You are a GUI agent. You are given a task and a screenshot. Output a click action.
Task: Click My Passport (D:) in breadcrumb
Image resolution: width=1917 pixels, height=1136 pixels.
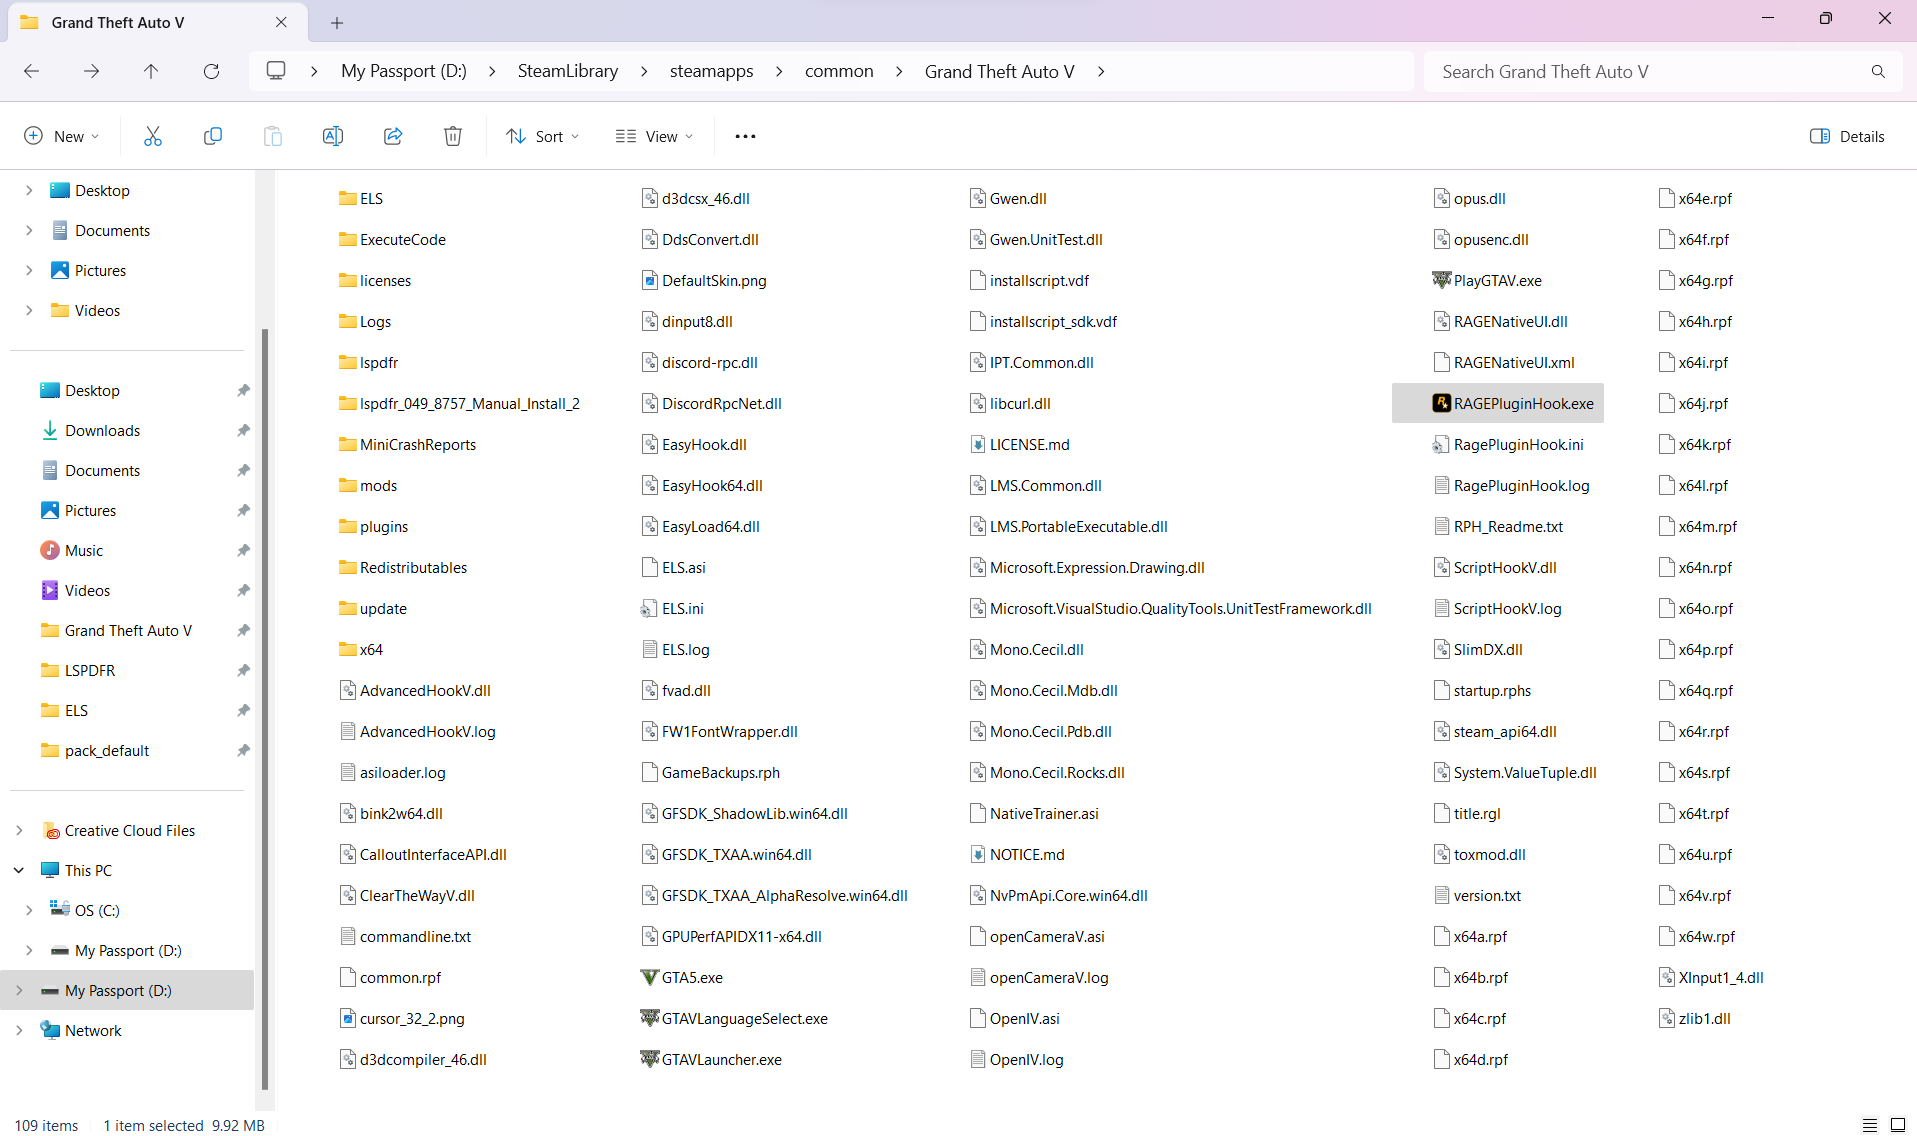404,71
